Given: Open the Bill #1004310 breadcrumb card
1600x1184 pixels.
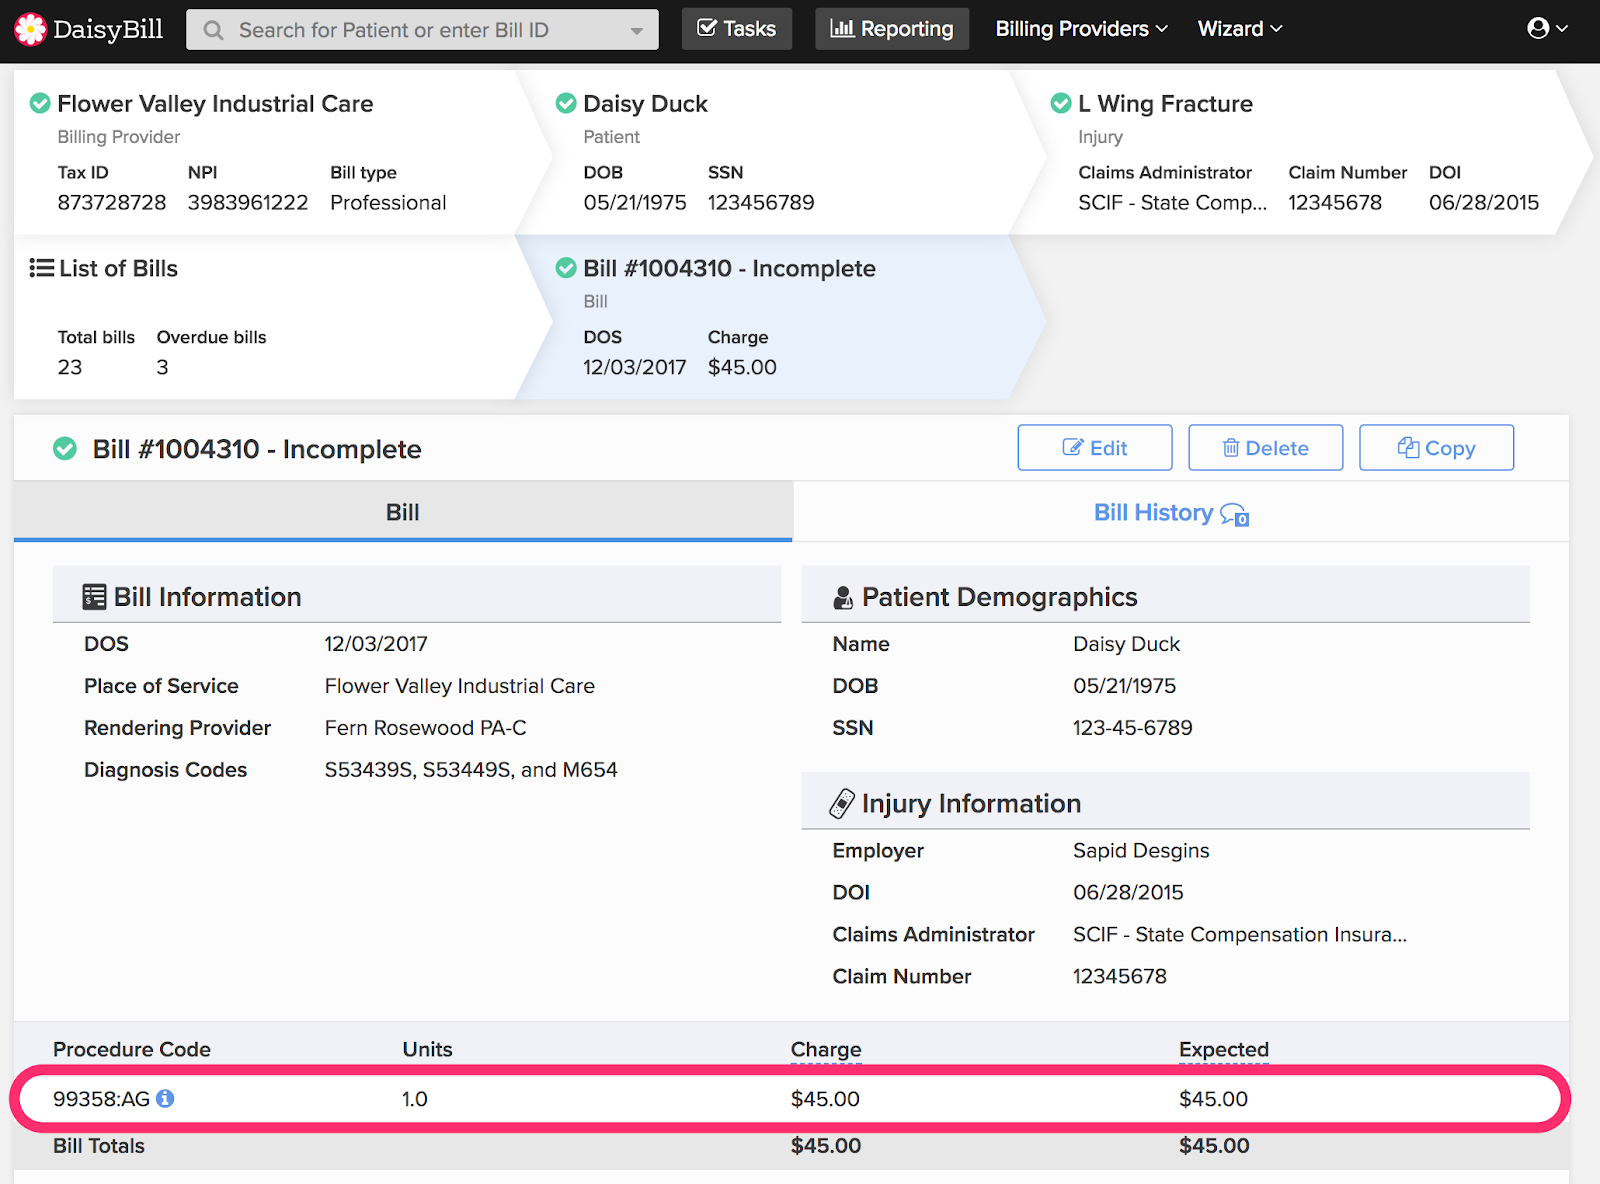Looking at the screenshot, I should (780, 317).
